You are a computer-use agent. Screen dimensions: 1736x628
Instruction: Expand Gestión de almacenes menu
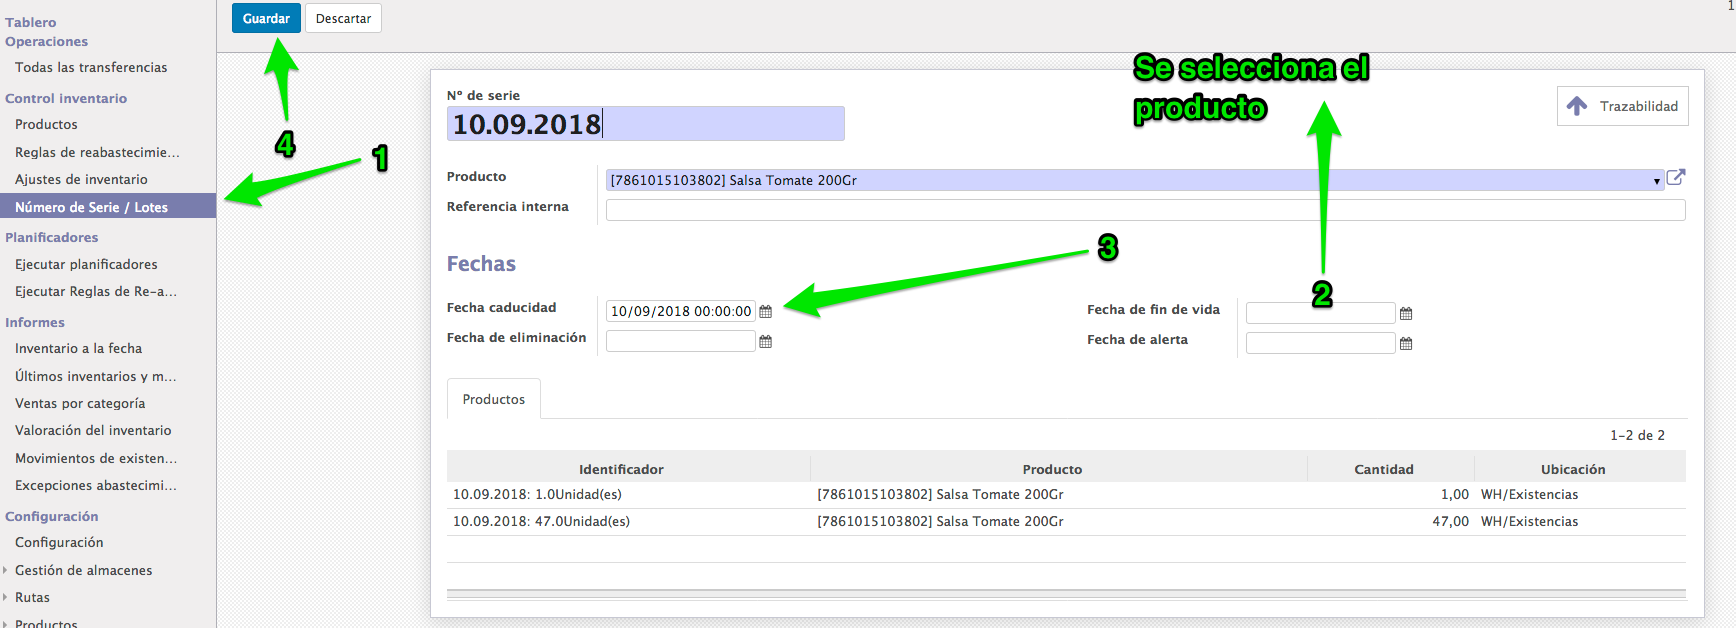83,570
